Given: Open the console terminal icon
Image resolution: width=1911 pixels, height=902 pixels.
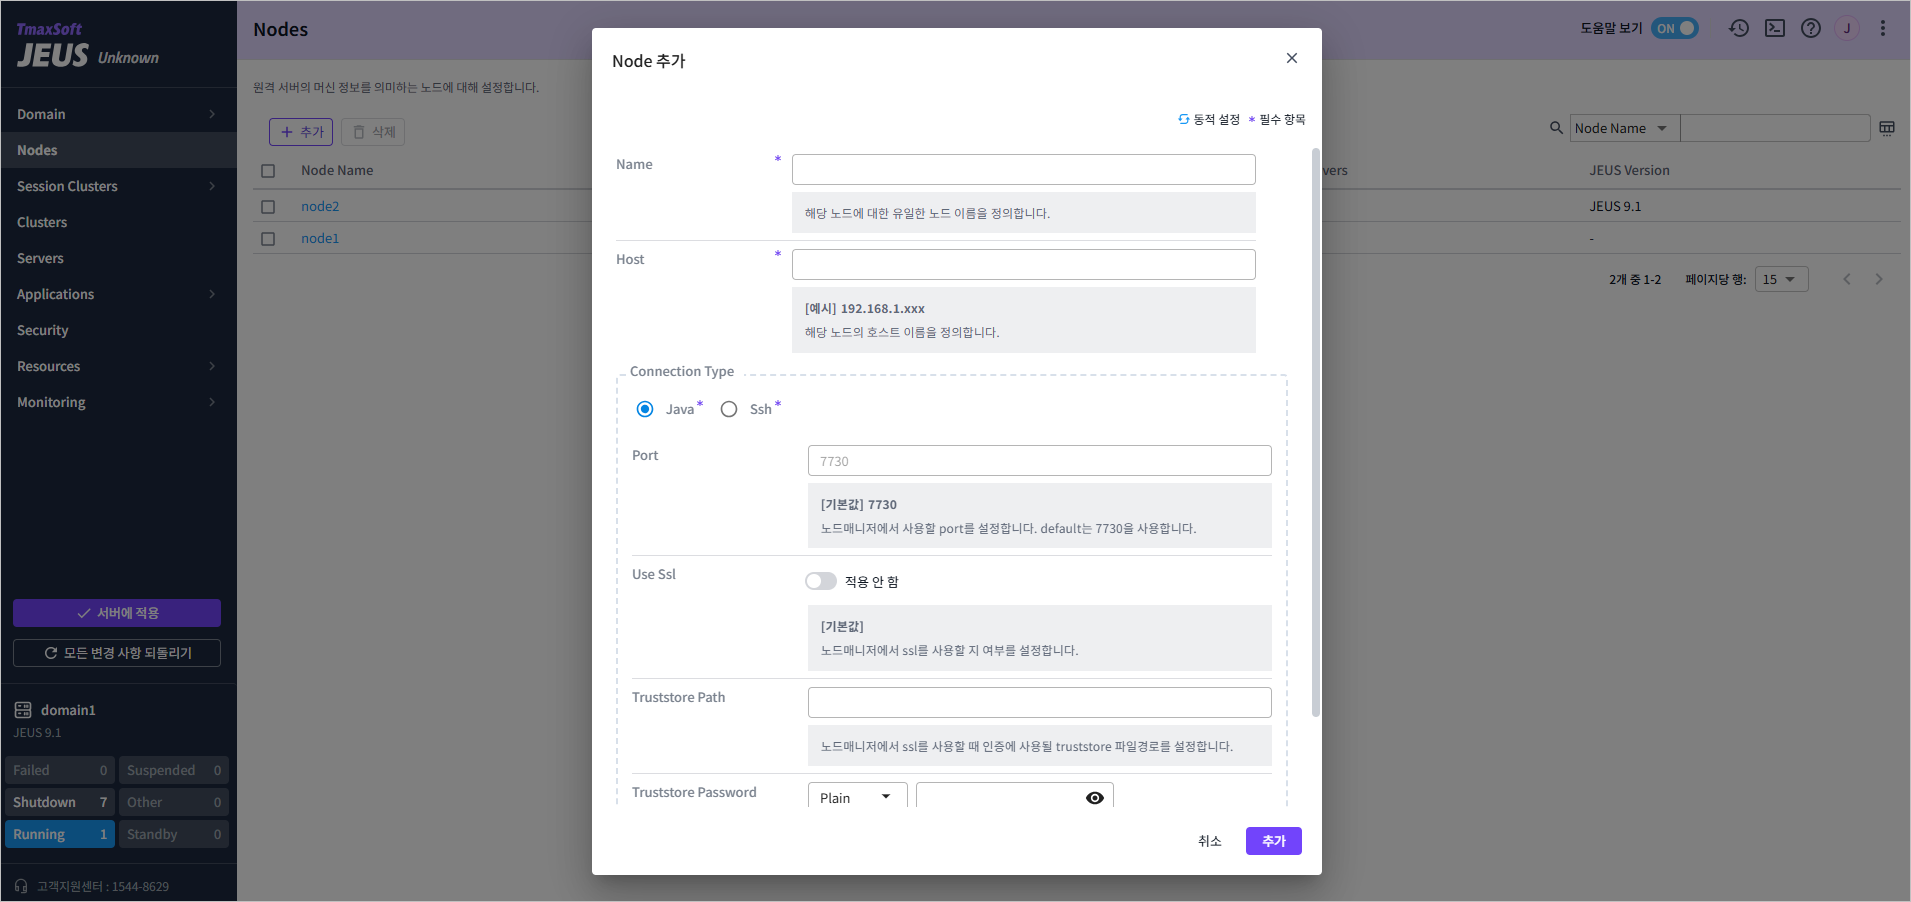Looking at the screenshot, I should (1775, 28).
